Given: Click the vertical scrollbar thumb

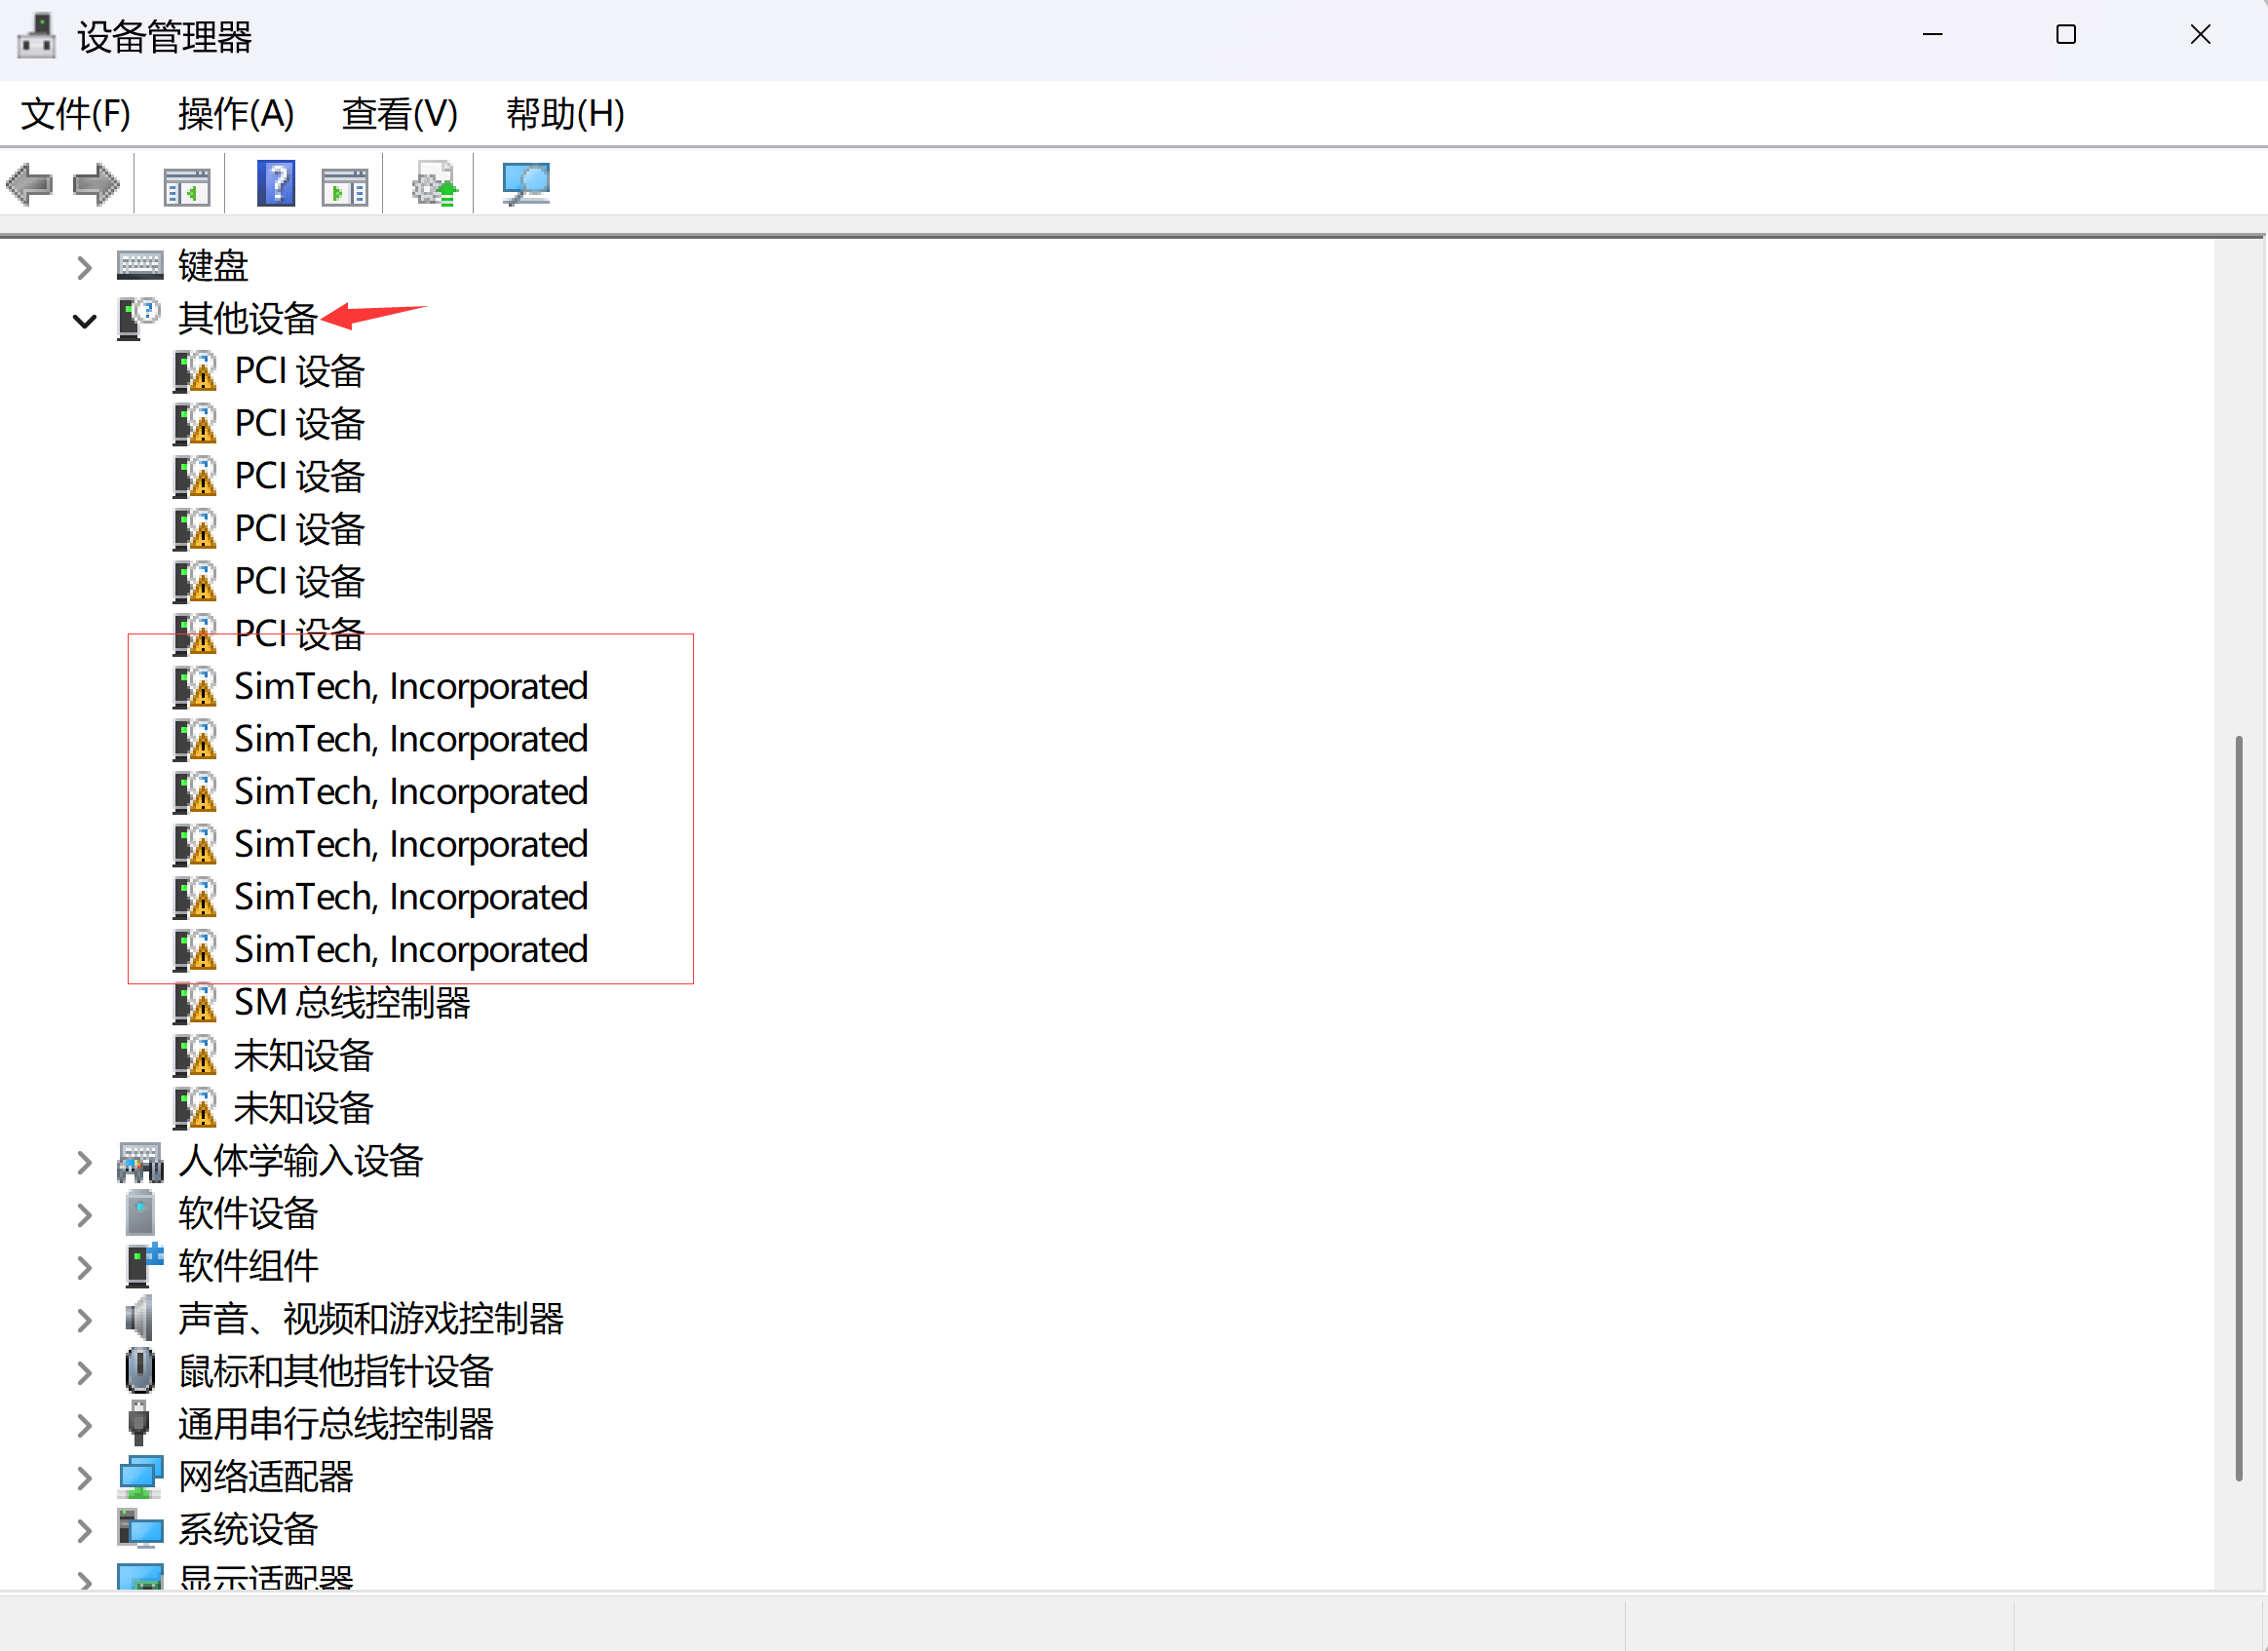Looking at the screenshot, I should (2238, 1108).
